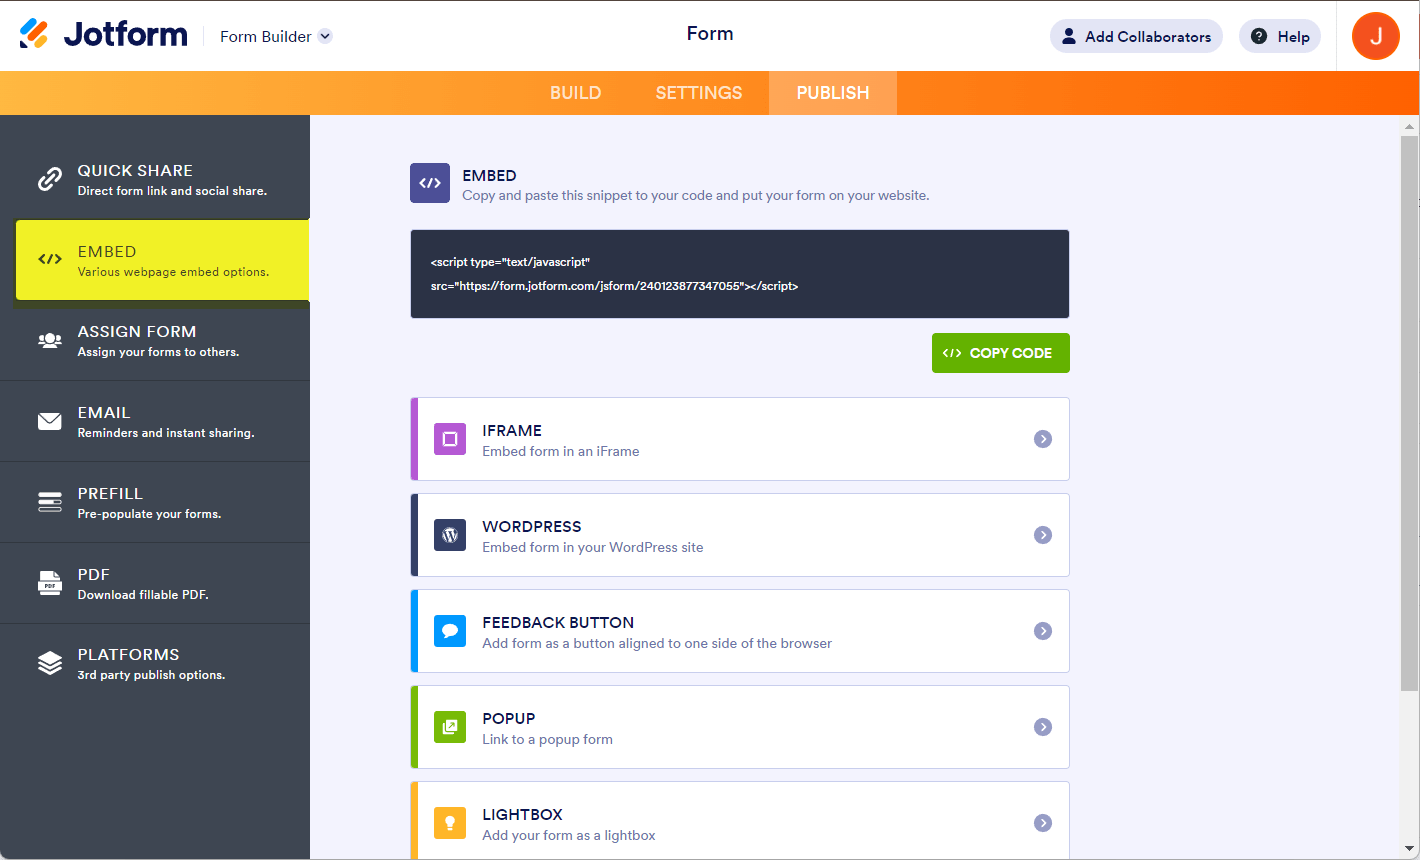Image resolution: width=1420 pixels, height=860 pixels.
Task: Click the Form title at top
Action: [x=710, y=34]
